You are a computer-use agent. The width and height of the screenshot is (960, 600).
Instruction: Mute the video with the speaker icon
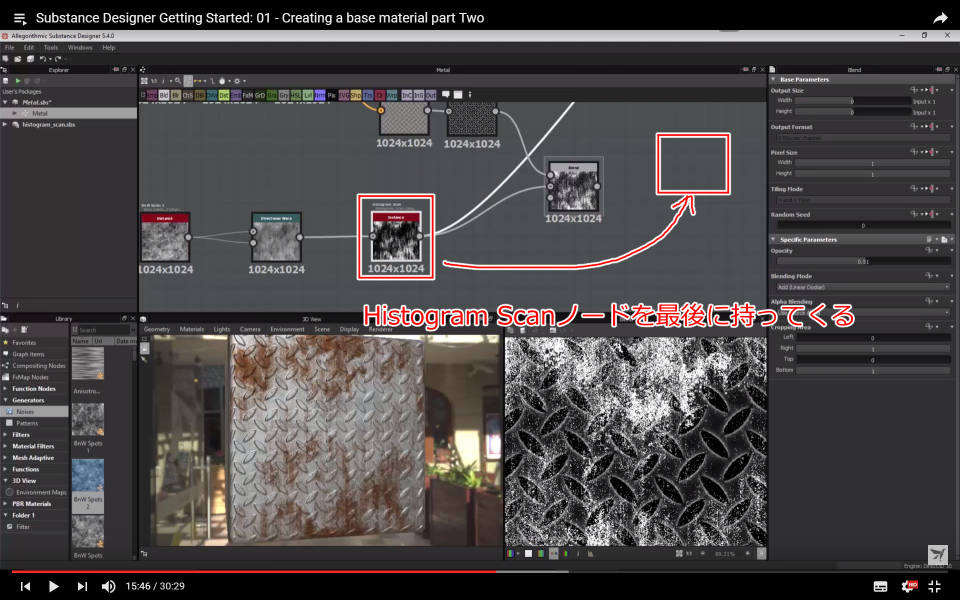click(x=108, y=587)
